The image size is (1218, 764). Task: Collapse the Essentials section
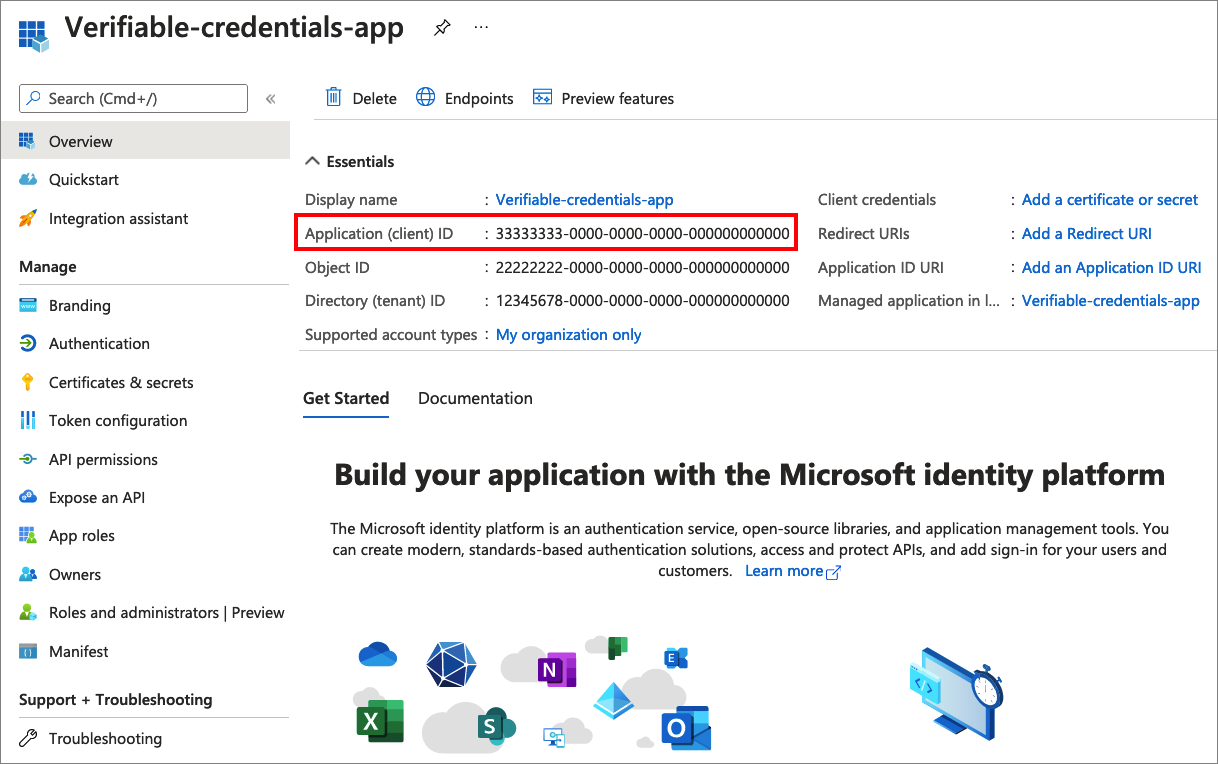click(313, 162)
